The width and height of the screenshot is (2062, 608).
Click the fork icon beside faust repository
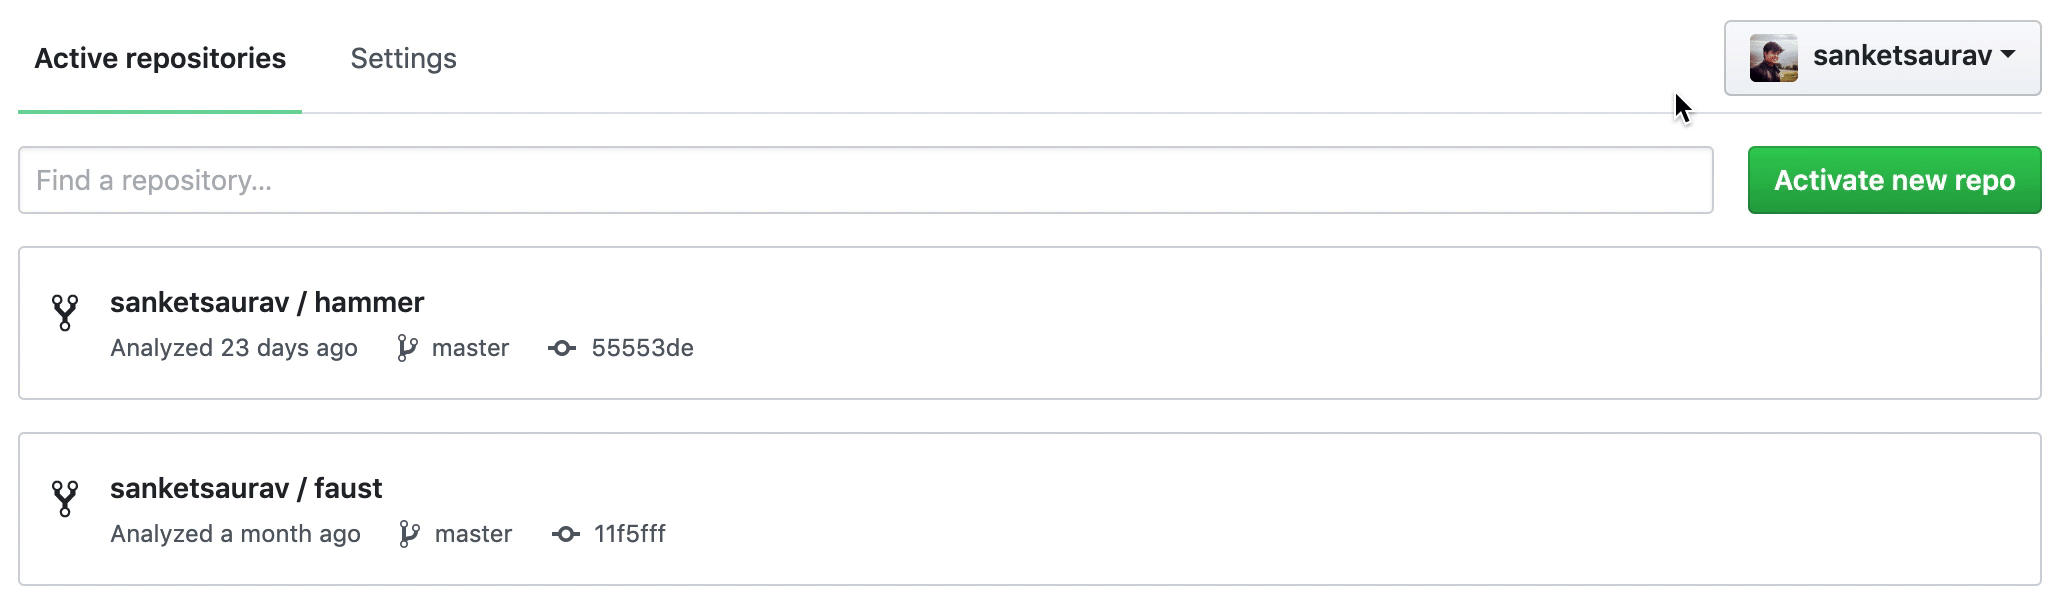(x=65, y=498)
